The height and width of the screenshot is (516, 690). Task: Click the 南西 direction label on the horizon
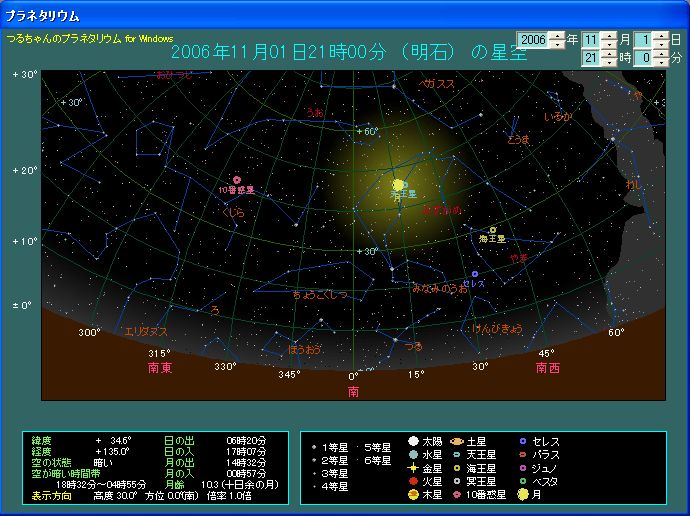tap(547, 367)
